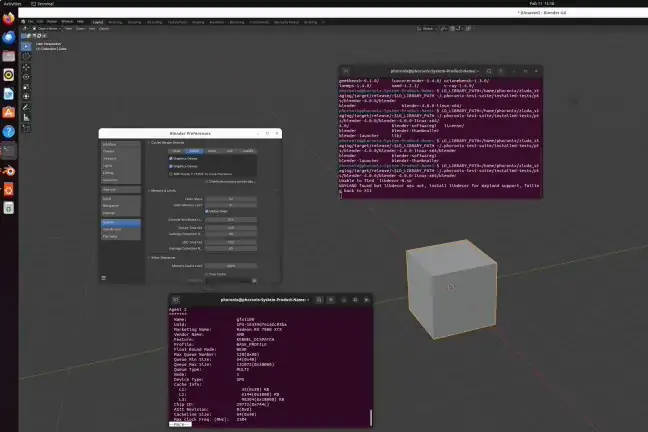The width and height of the screenshot is (648, 432).
Task: Select the Cursor tool in Blender toolbar
Action: 26,57
